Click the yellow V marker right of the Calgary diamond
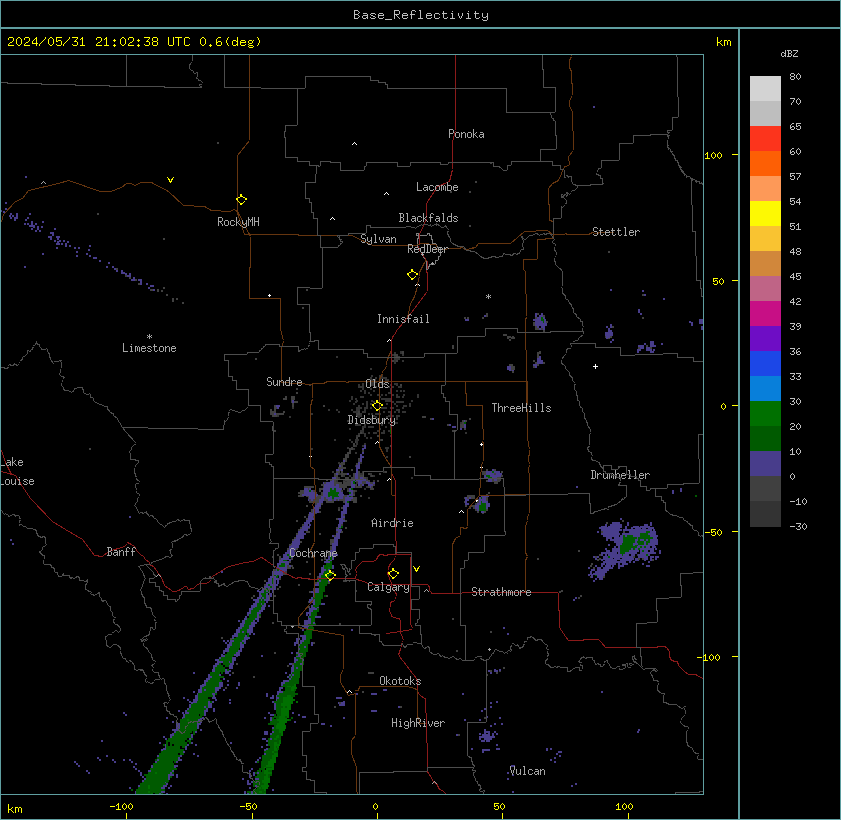 point(416,569)
